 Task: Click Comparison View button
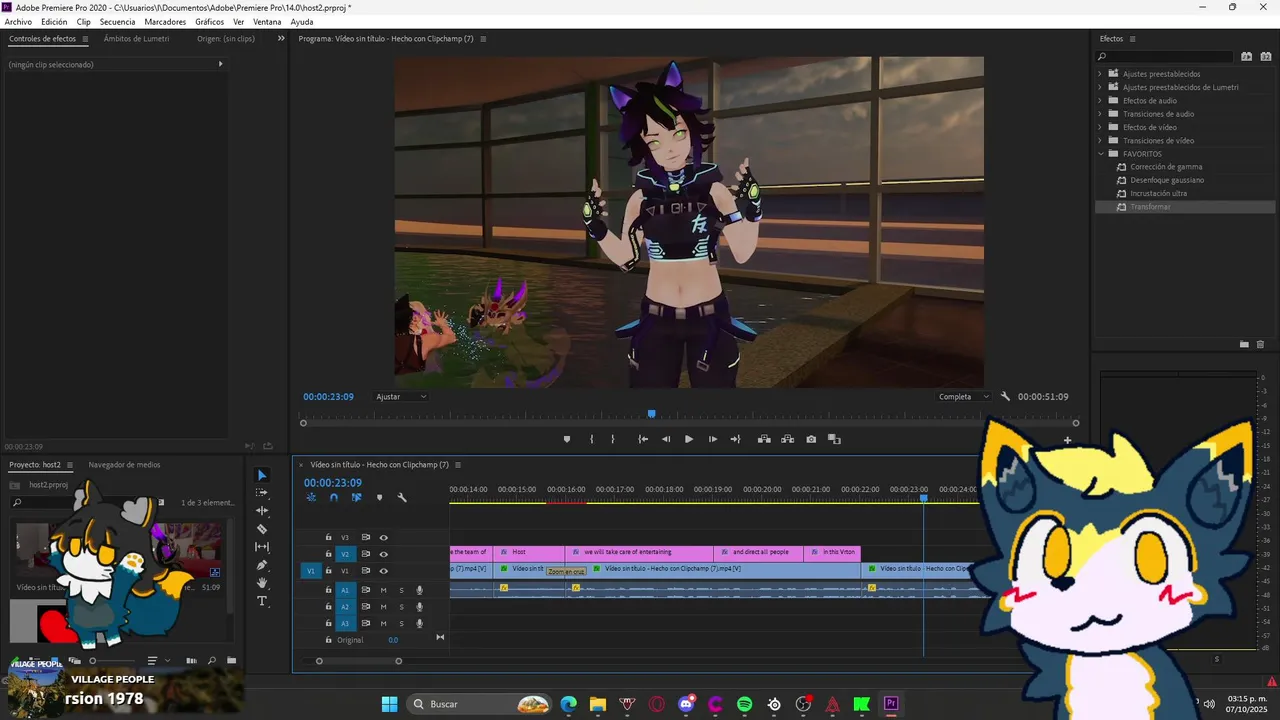click(834, 439)
